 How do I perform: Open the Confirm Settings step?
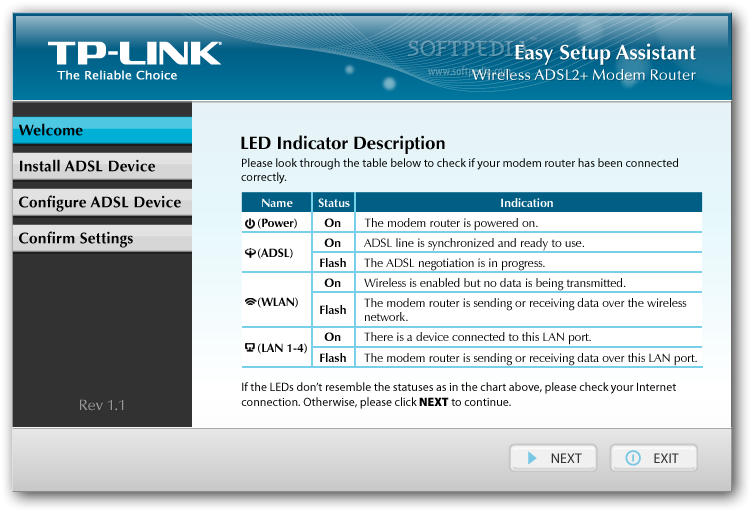(102, 238)
